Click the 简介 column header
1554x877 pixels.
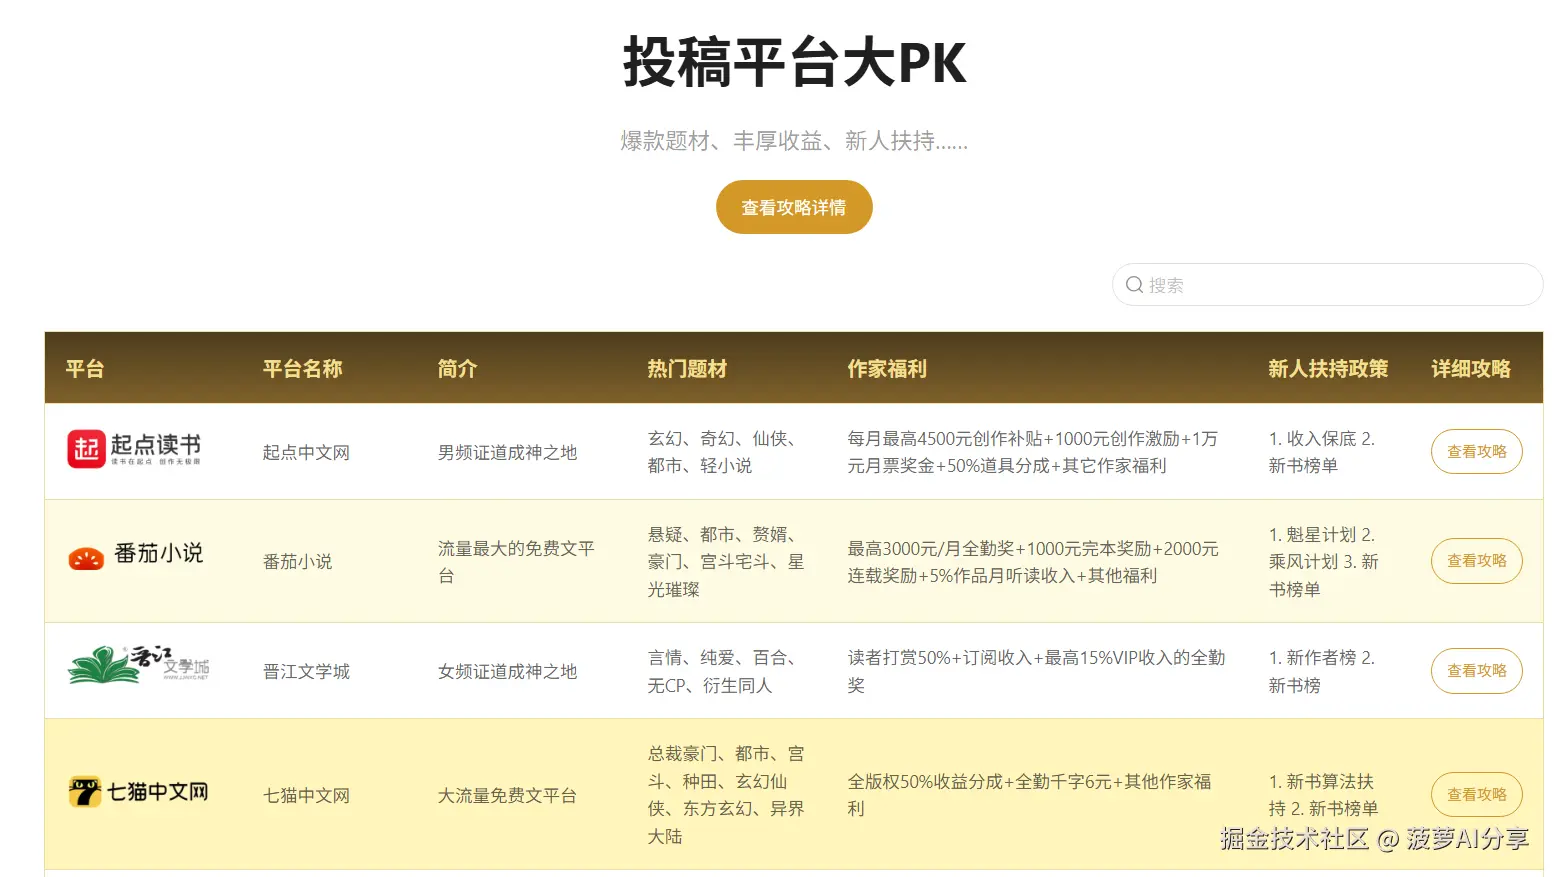(x=458, y=369)
